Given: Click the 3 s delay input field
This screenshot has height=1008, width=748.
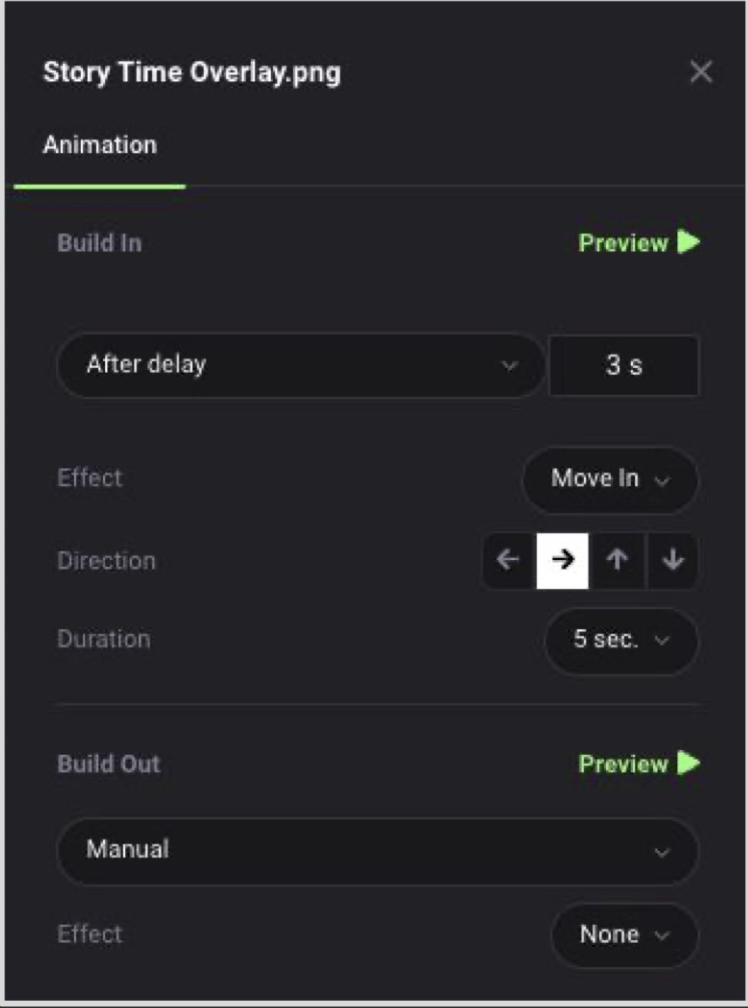Looking at the screenshot, I should pos(624,365).
